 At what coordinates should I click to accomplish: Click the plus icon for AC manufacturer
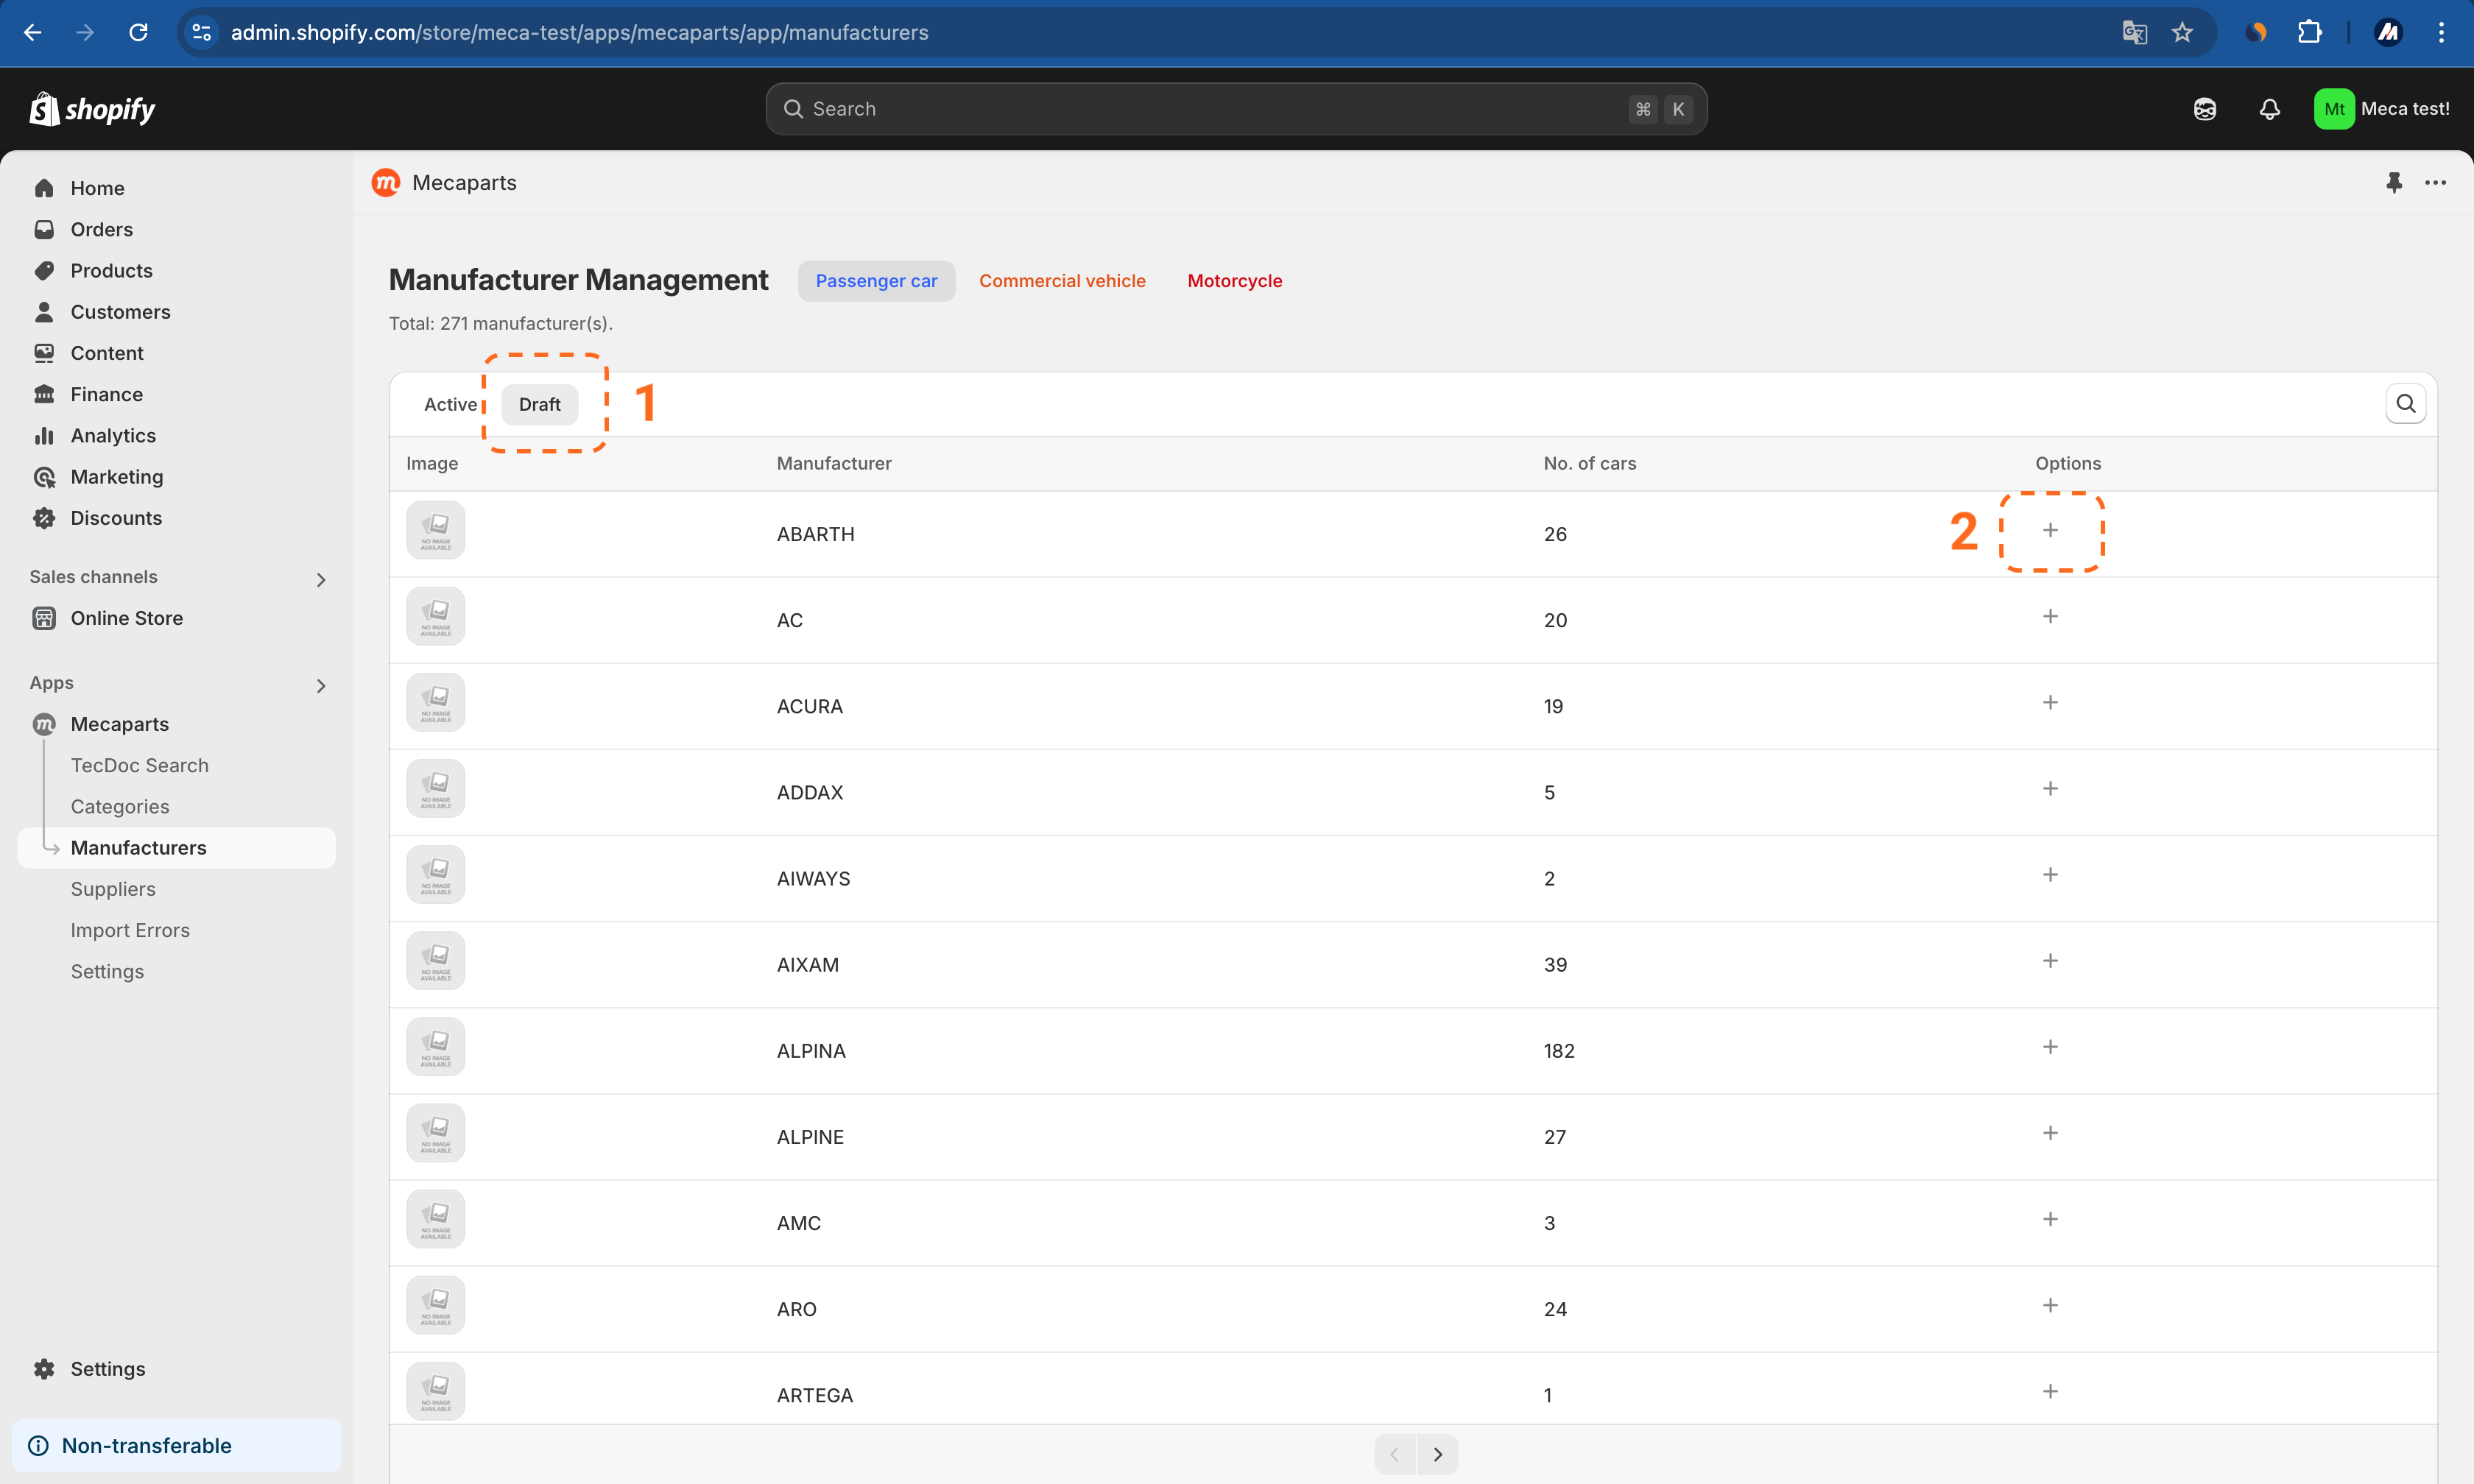coord(2050,616)
